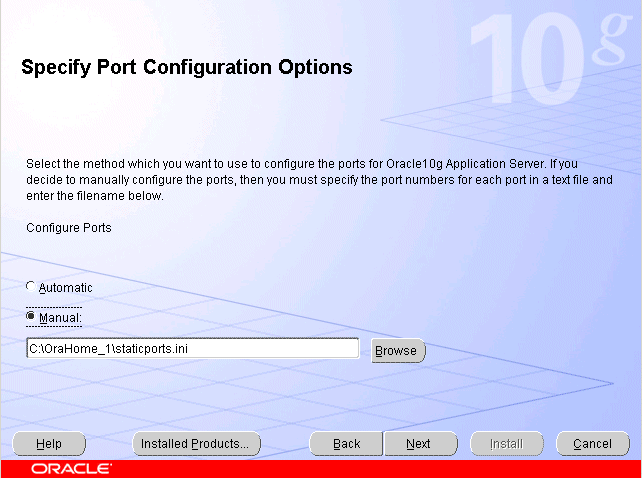The height and width of the screenshot is (478, 642).
Task: Click the grayed-out Install button
Action: [507, 444]
